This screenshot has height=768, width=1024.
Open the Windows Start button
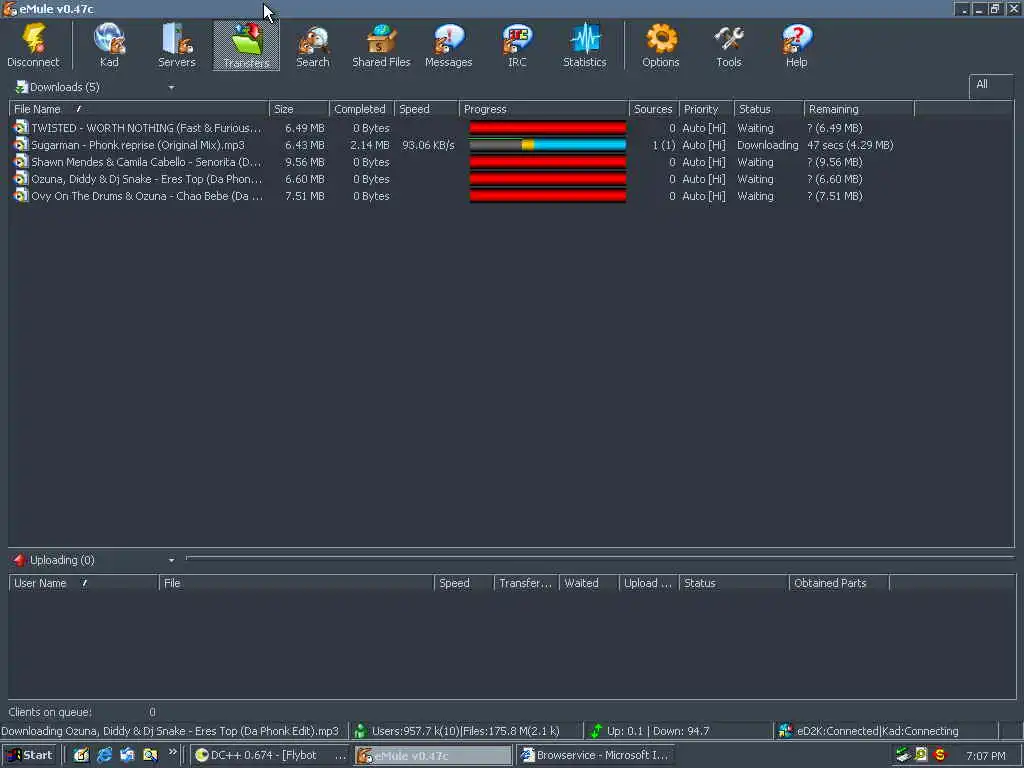click(29, 755)
